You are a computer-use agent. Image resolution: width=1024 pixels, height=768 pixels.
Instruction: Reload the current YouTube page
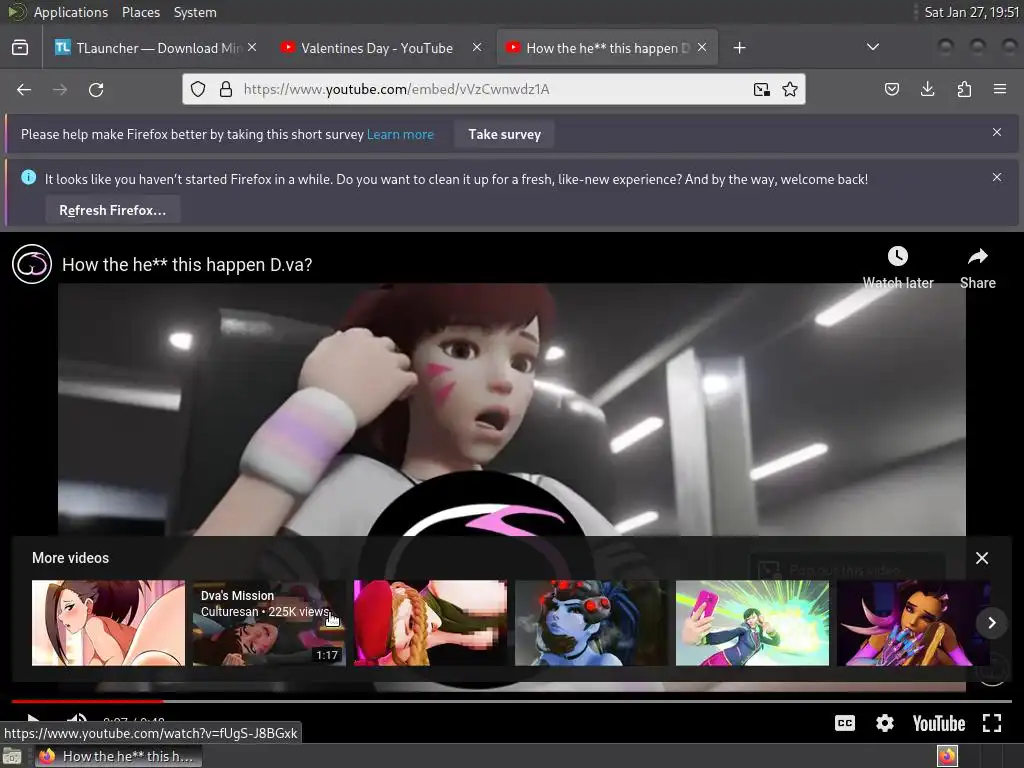[96, 89]
